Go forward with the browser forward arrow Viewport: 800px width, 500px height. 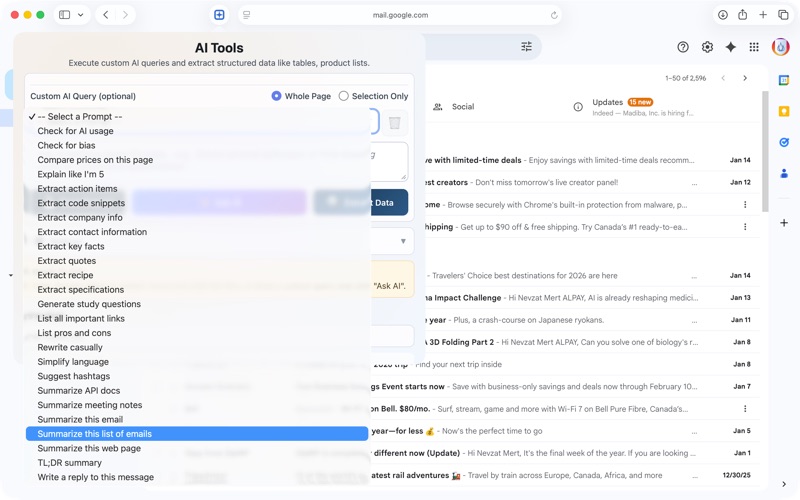click(x=125, y=15)
